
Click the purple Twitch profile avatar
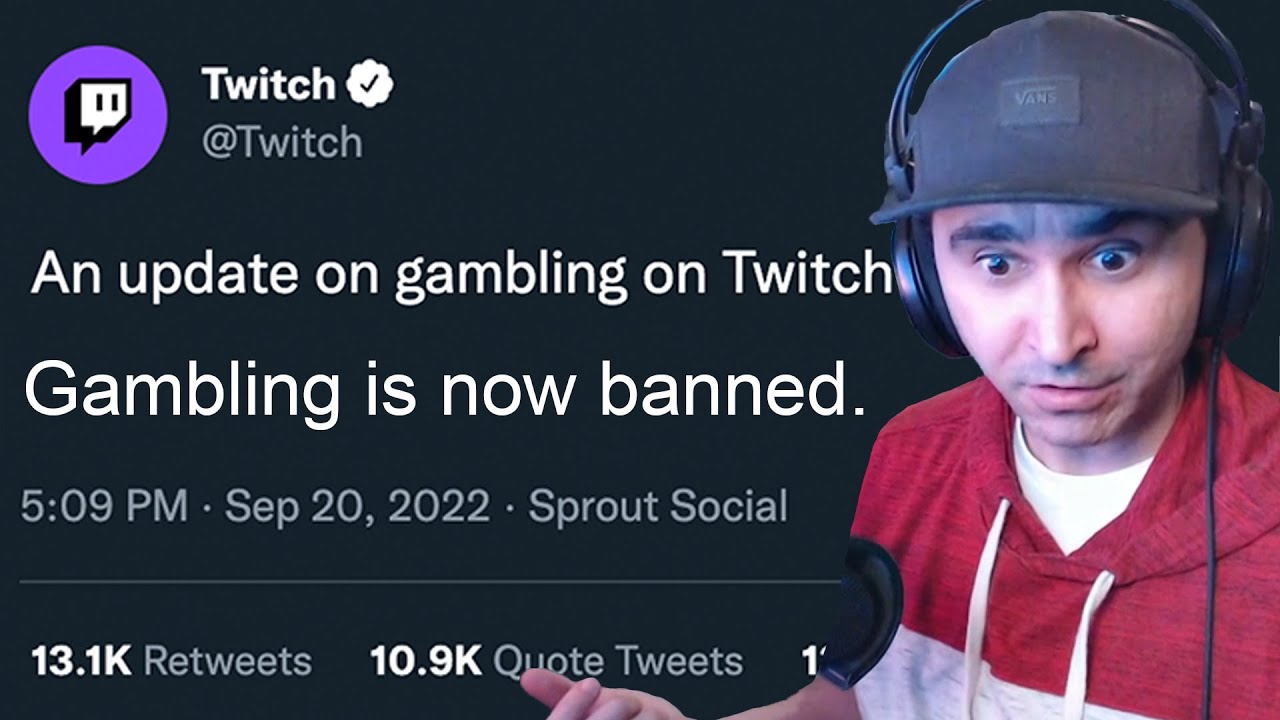(97, 115)
